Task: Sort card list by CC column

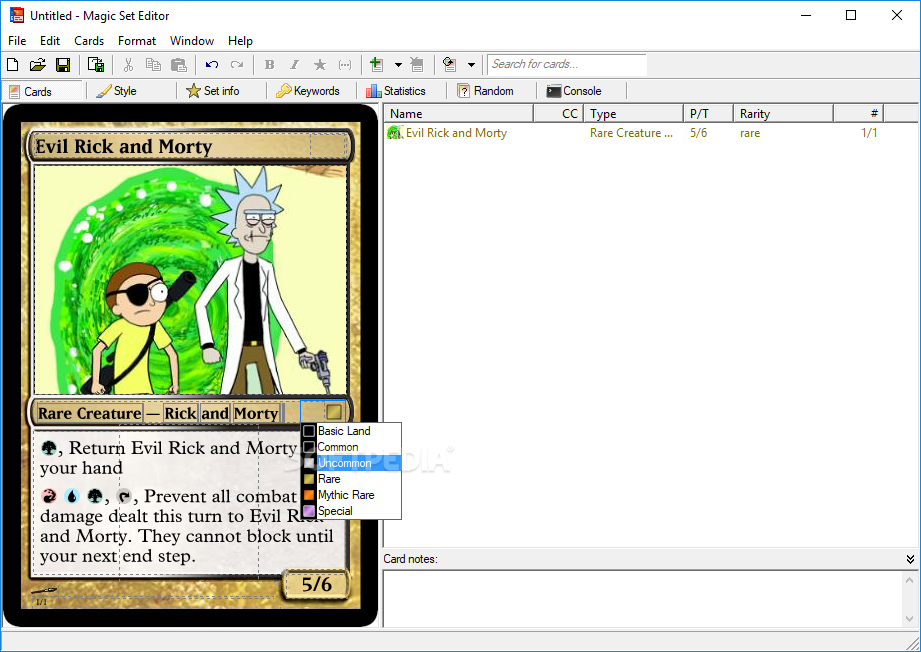Action: tap(559, 113)
